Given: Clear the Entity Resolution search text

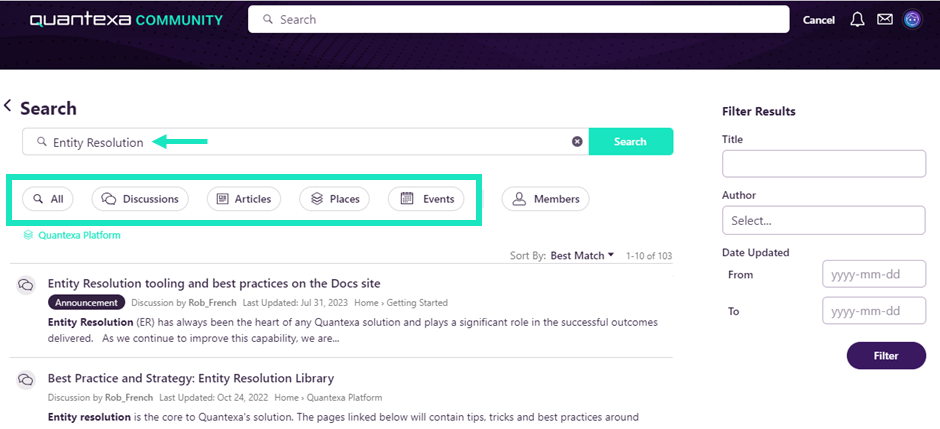Looking at the screenshot, I should click(577, 141).
